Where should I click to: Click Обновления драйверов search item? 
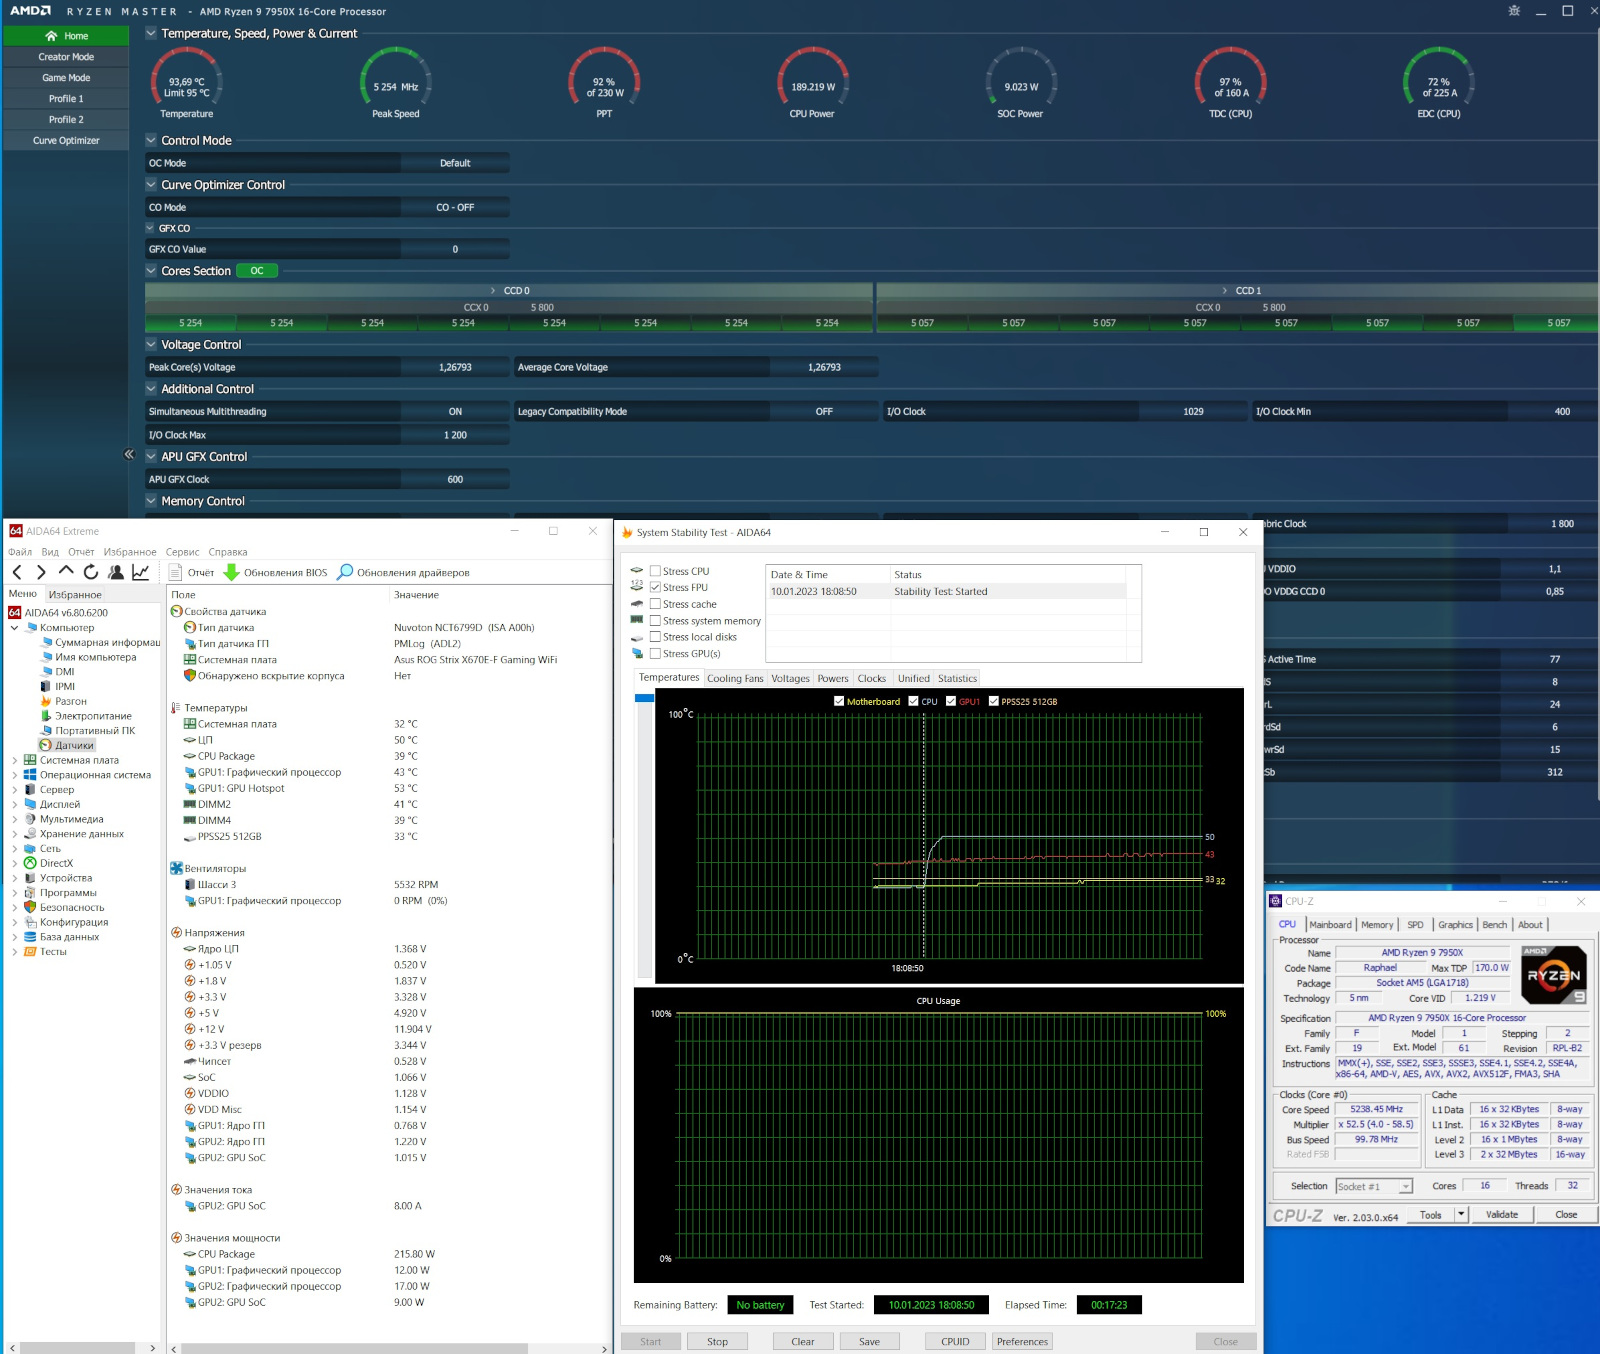pos(403,573)
